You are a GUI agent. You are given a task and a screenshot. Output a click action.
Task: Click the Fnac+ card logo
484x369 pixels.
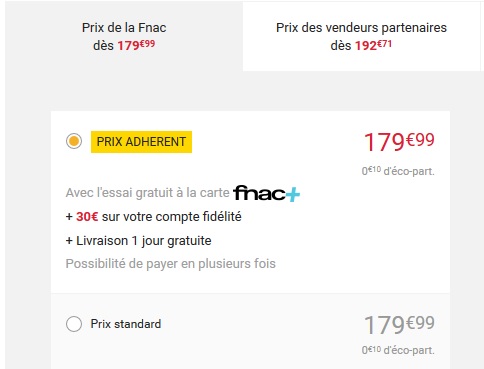[266, 193]
